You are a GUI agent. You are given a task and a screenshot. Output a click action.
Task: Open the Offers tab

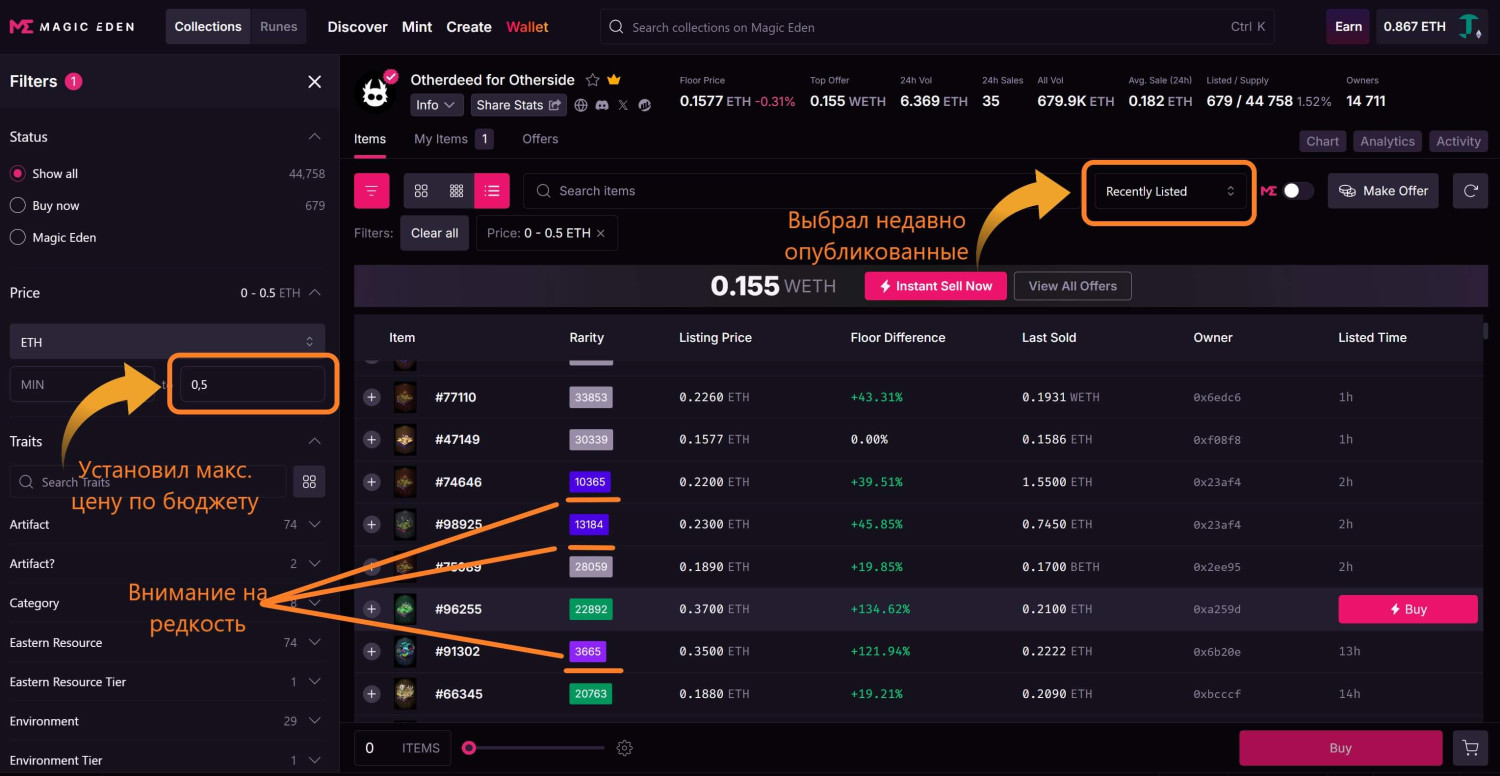tap(540, 139)
